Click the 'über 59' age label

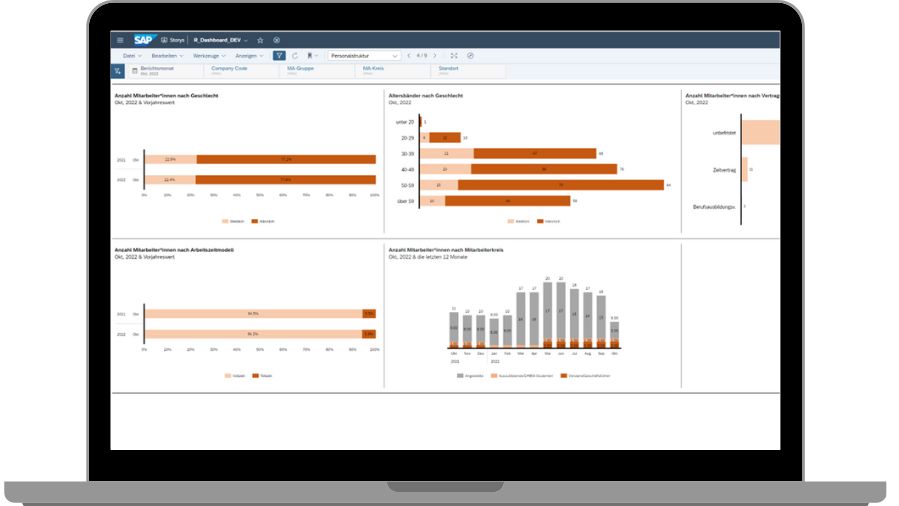tap(405, 201)
